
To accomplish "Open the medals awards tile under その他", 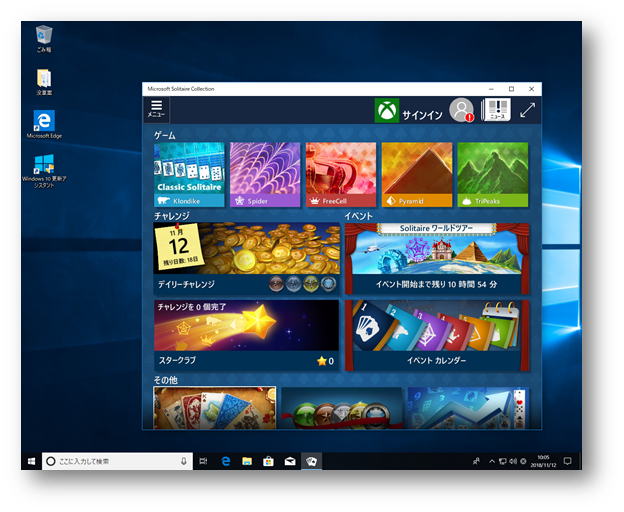I will (342, 408).
